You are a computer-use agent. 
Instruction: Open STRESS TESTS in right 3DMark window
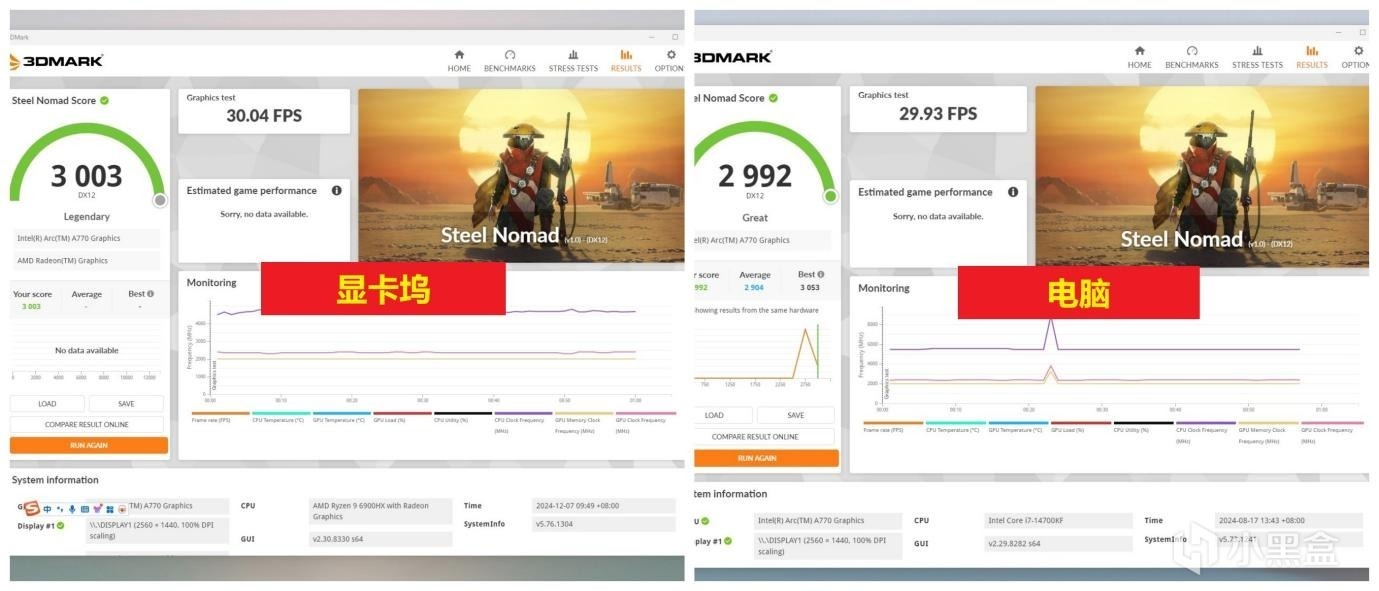(x=1257, y=57)
